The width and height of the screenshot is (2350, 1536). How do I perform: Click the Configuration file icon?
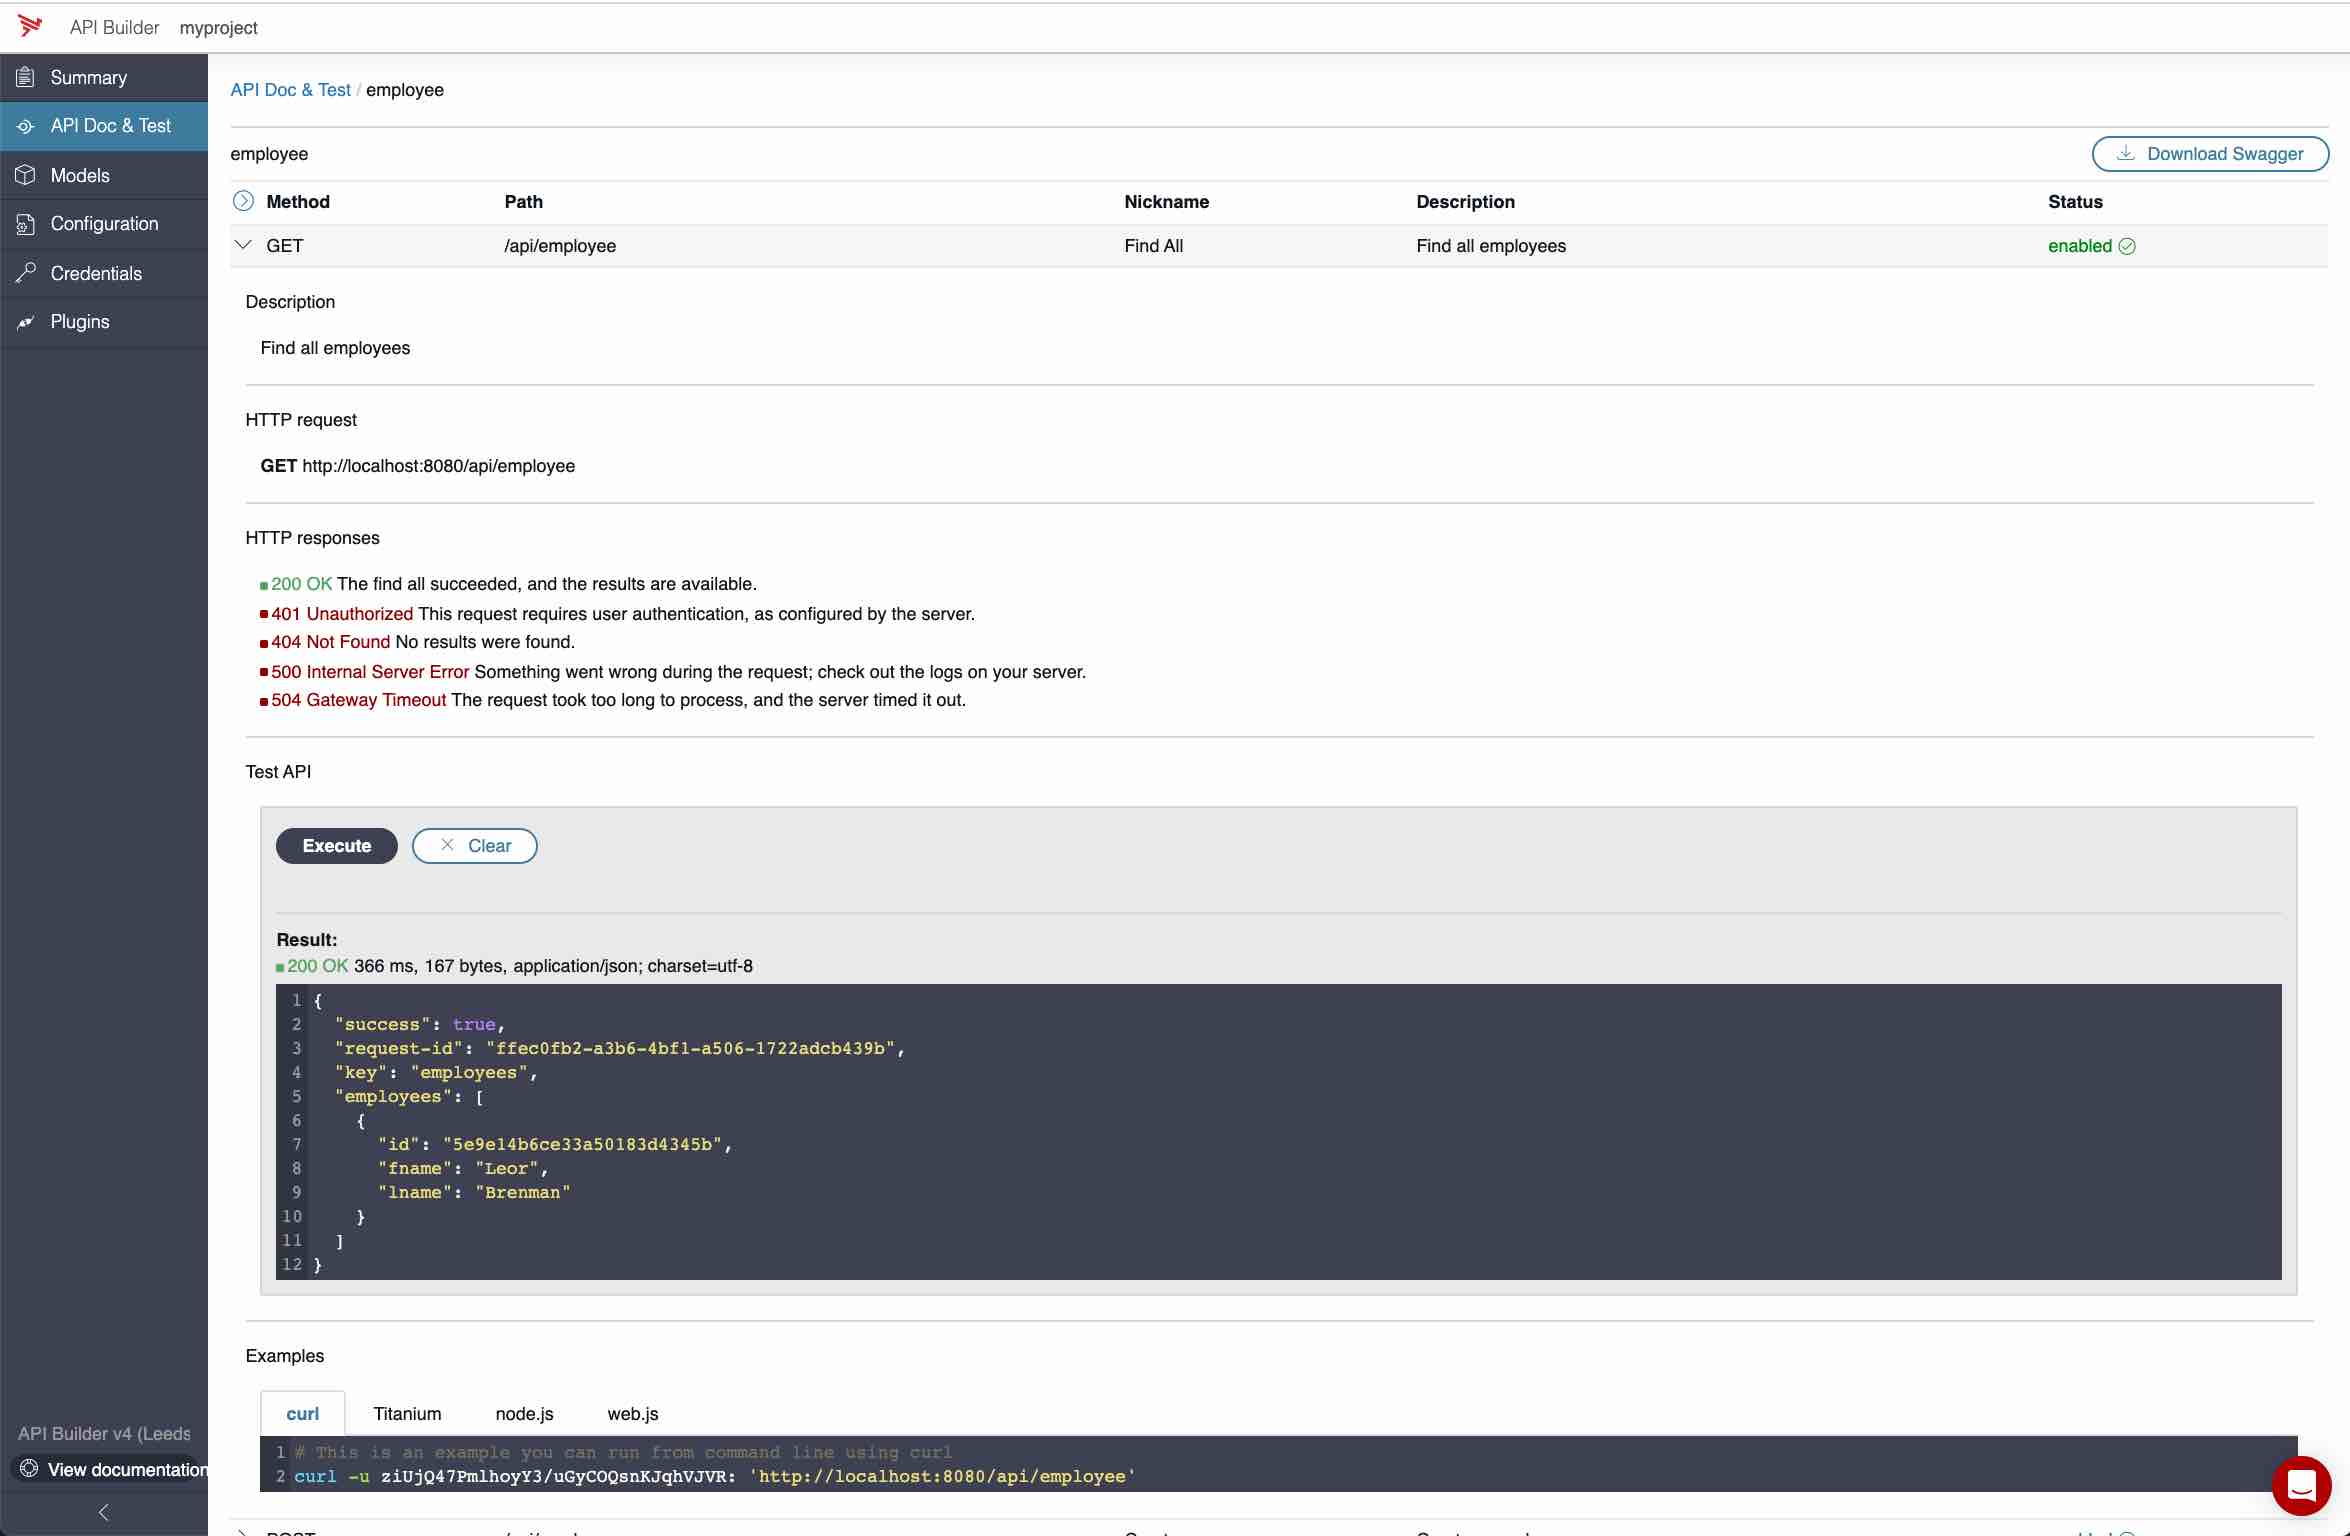tap(26, 224)
